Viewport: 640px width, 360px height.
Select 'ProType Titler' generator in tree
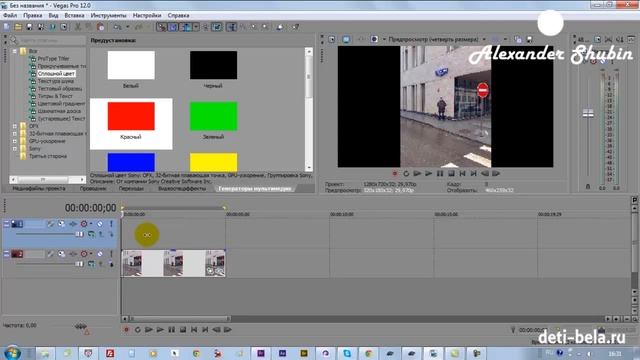point(53,58)
